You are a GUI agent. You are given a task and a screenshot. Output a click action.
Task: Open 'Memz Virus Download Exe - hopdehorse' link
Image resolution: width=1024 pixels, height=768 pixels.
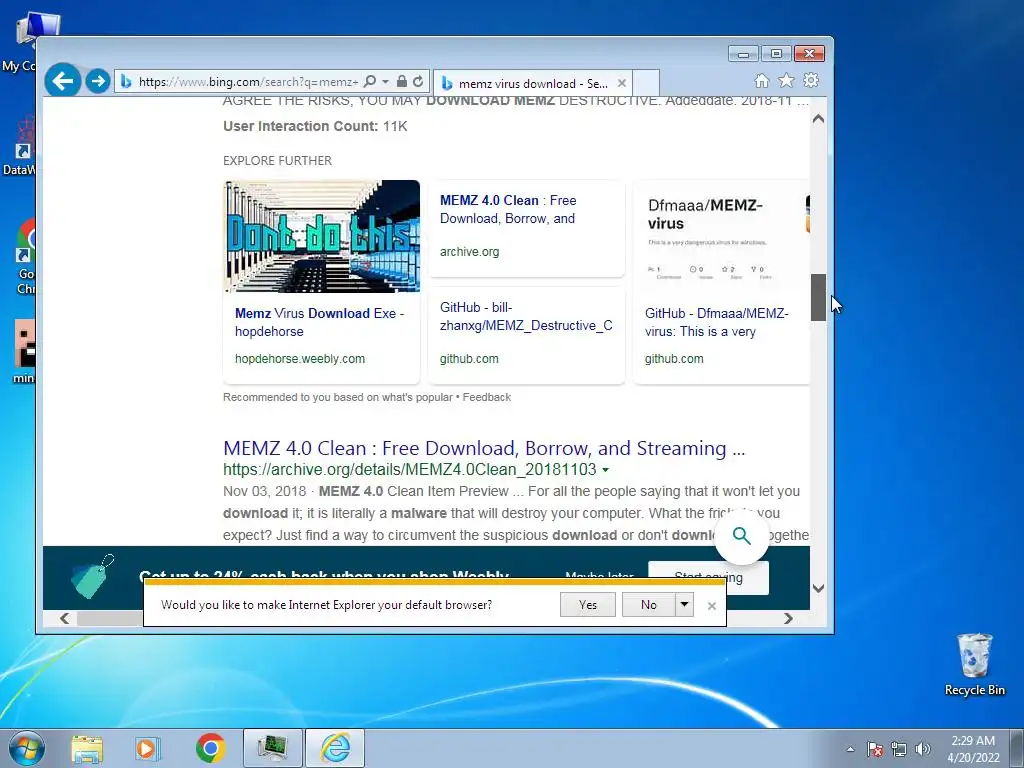(x=319, y=322)
